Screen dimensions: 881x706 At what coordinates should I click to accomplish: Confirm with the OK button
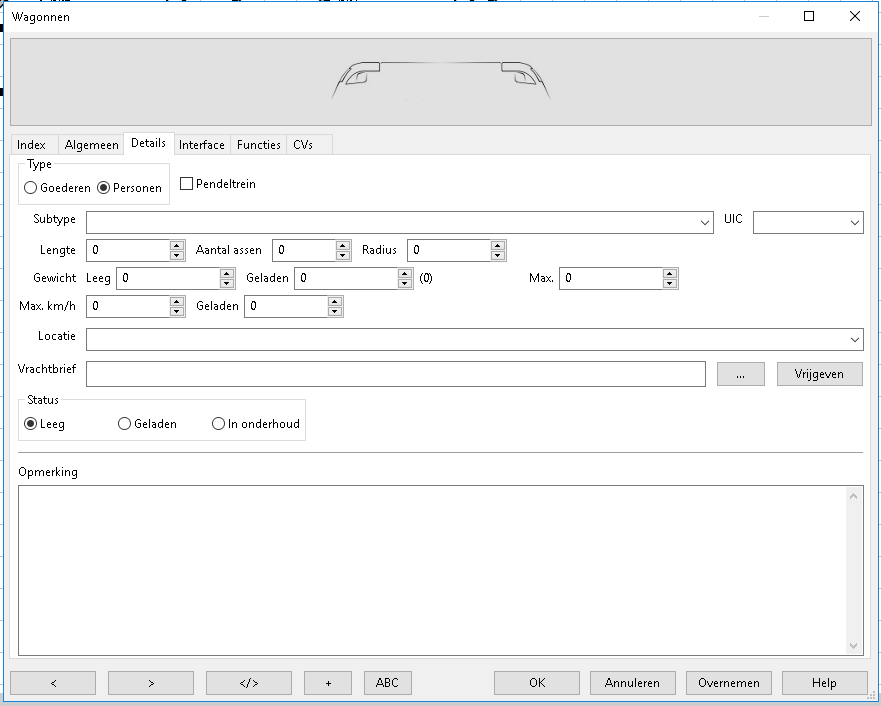[537, 683]
